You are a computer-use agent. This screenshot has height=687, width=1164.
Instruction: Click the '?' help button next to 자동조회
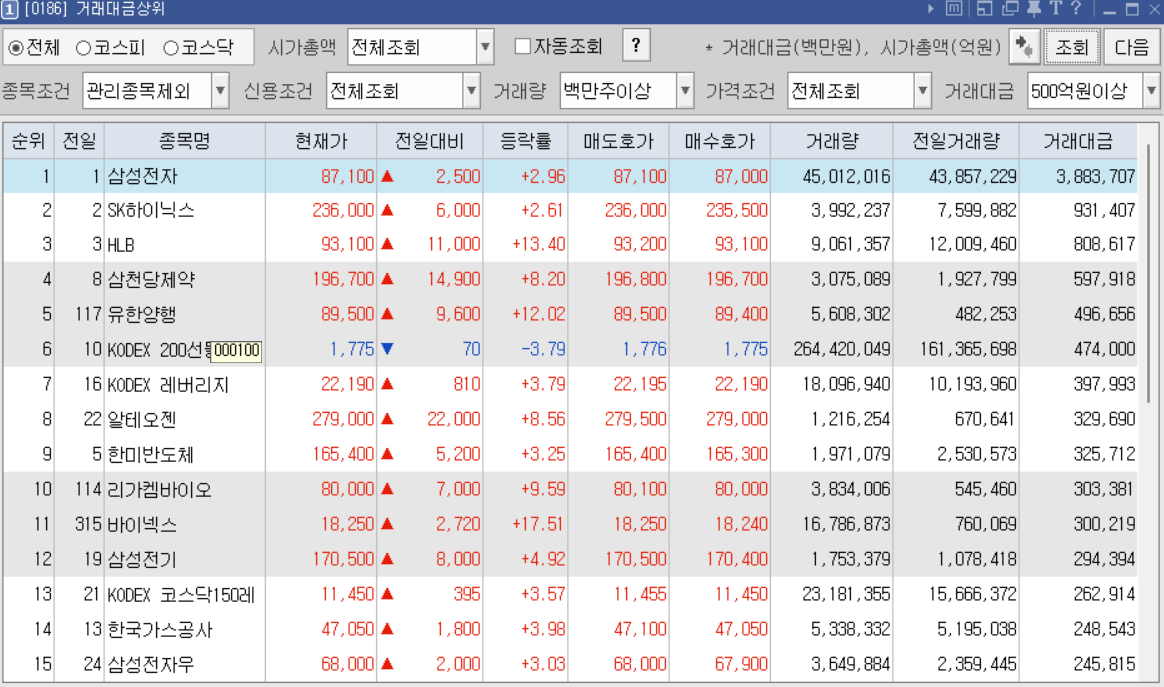coord(636,46)
